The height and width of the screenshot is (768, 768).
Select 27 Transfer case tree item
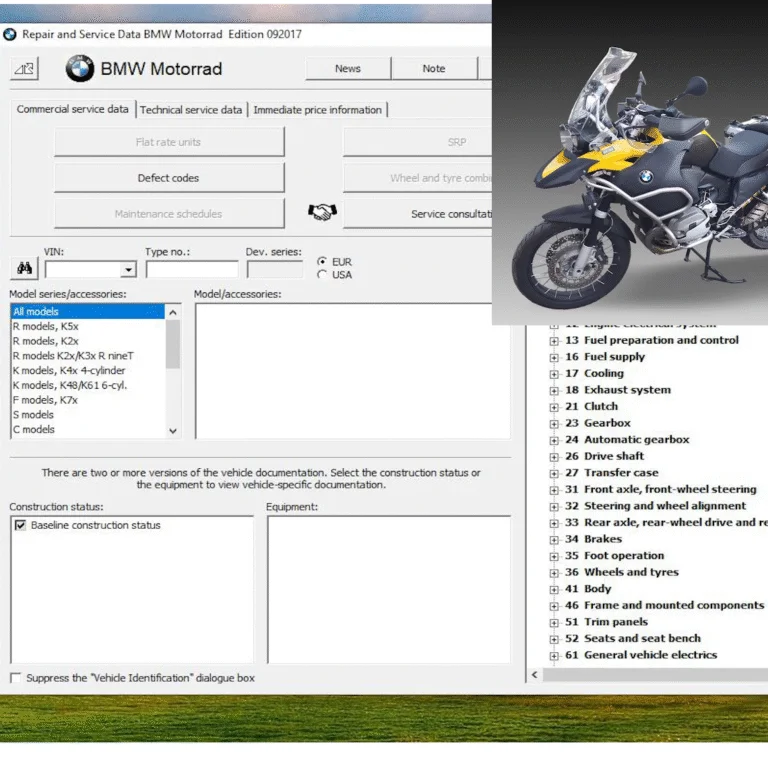click(612, 473)
